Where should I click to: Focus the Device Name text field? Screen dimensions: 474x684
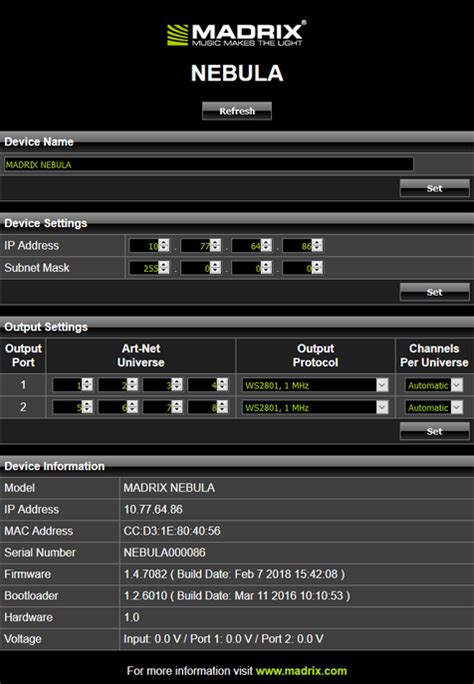point(208,164)
